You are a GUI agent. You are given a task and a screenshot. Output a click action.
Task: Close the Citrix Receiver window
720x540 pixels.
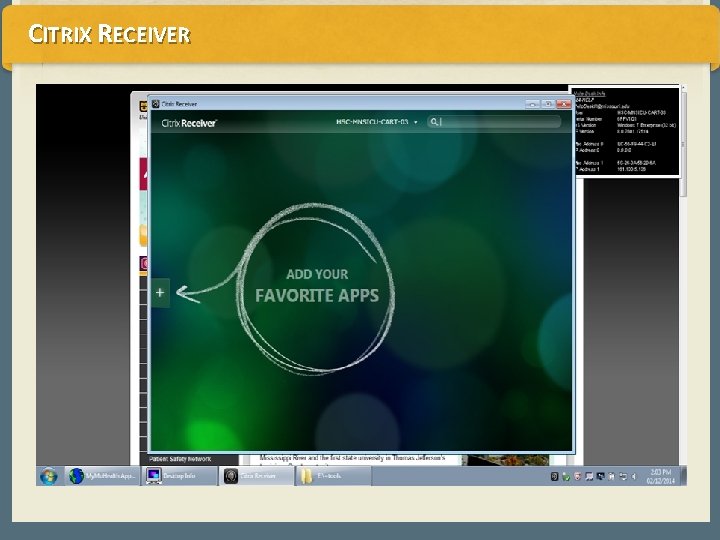563,104
